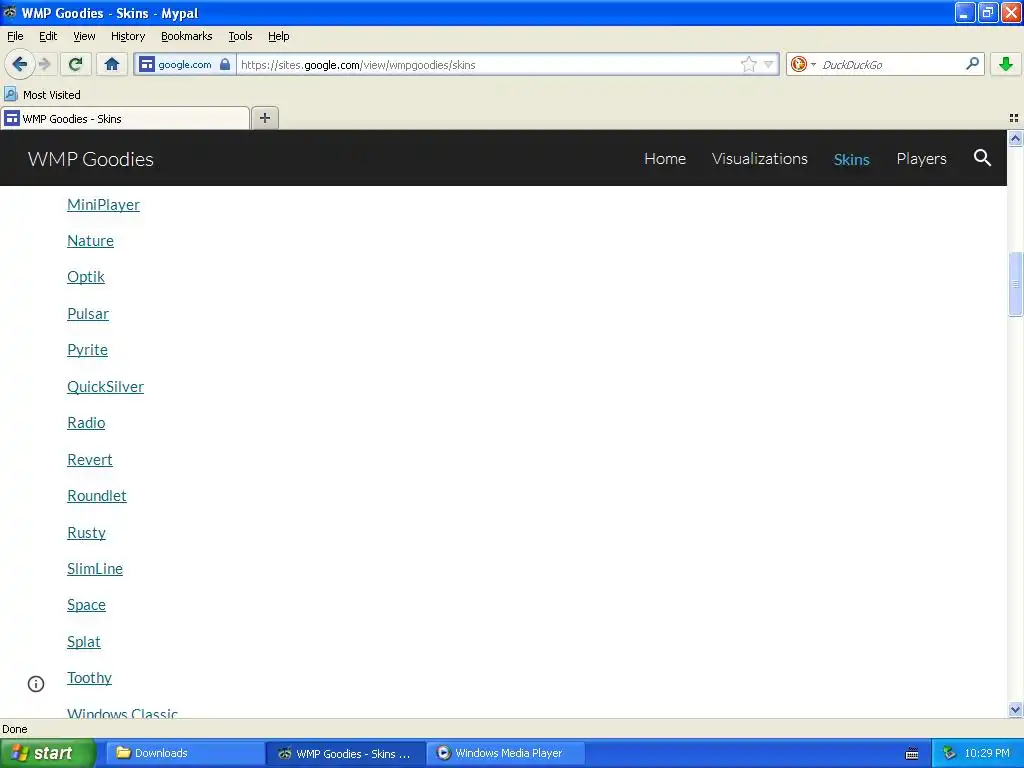Screen dimensions: 1024x768
Task: Open the Roundlet skin link
Action: pyautogui.click(x=97, y=496)
